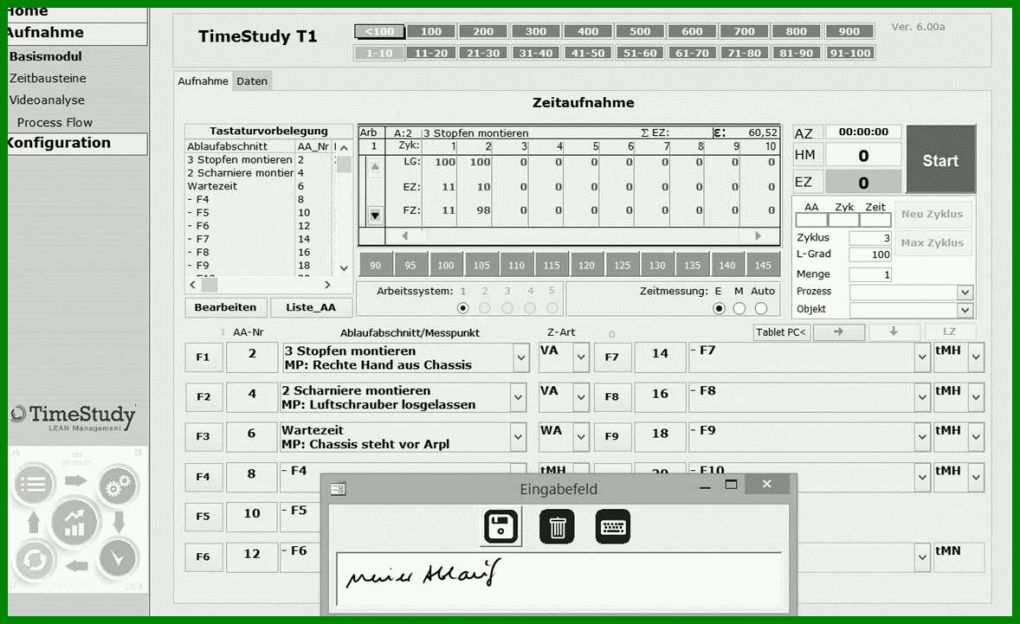Open the tMH dropdown in the F9 row
This screenshot has height=624, width=1020.
point(976,437)
